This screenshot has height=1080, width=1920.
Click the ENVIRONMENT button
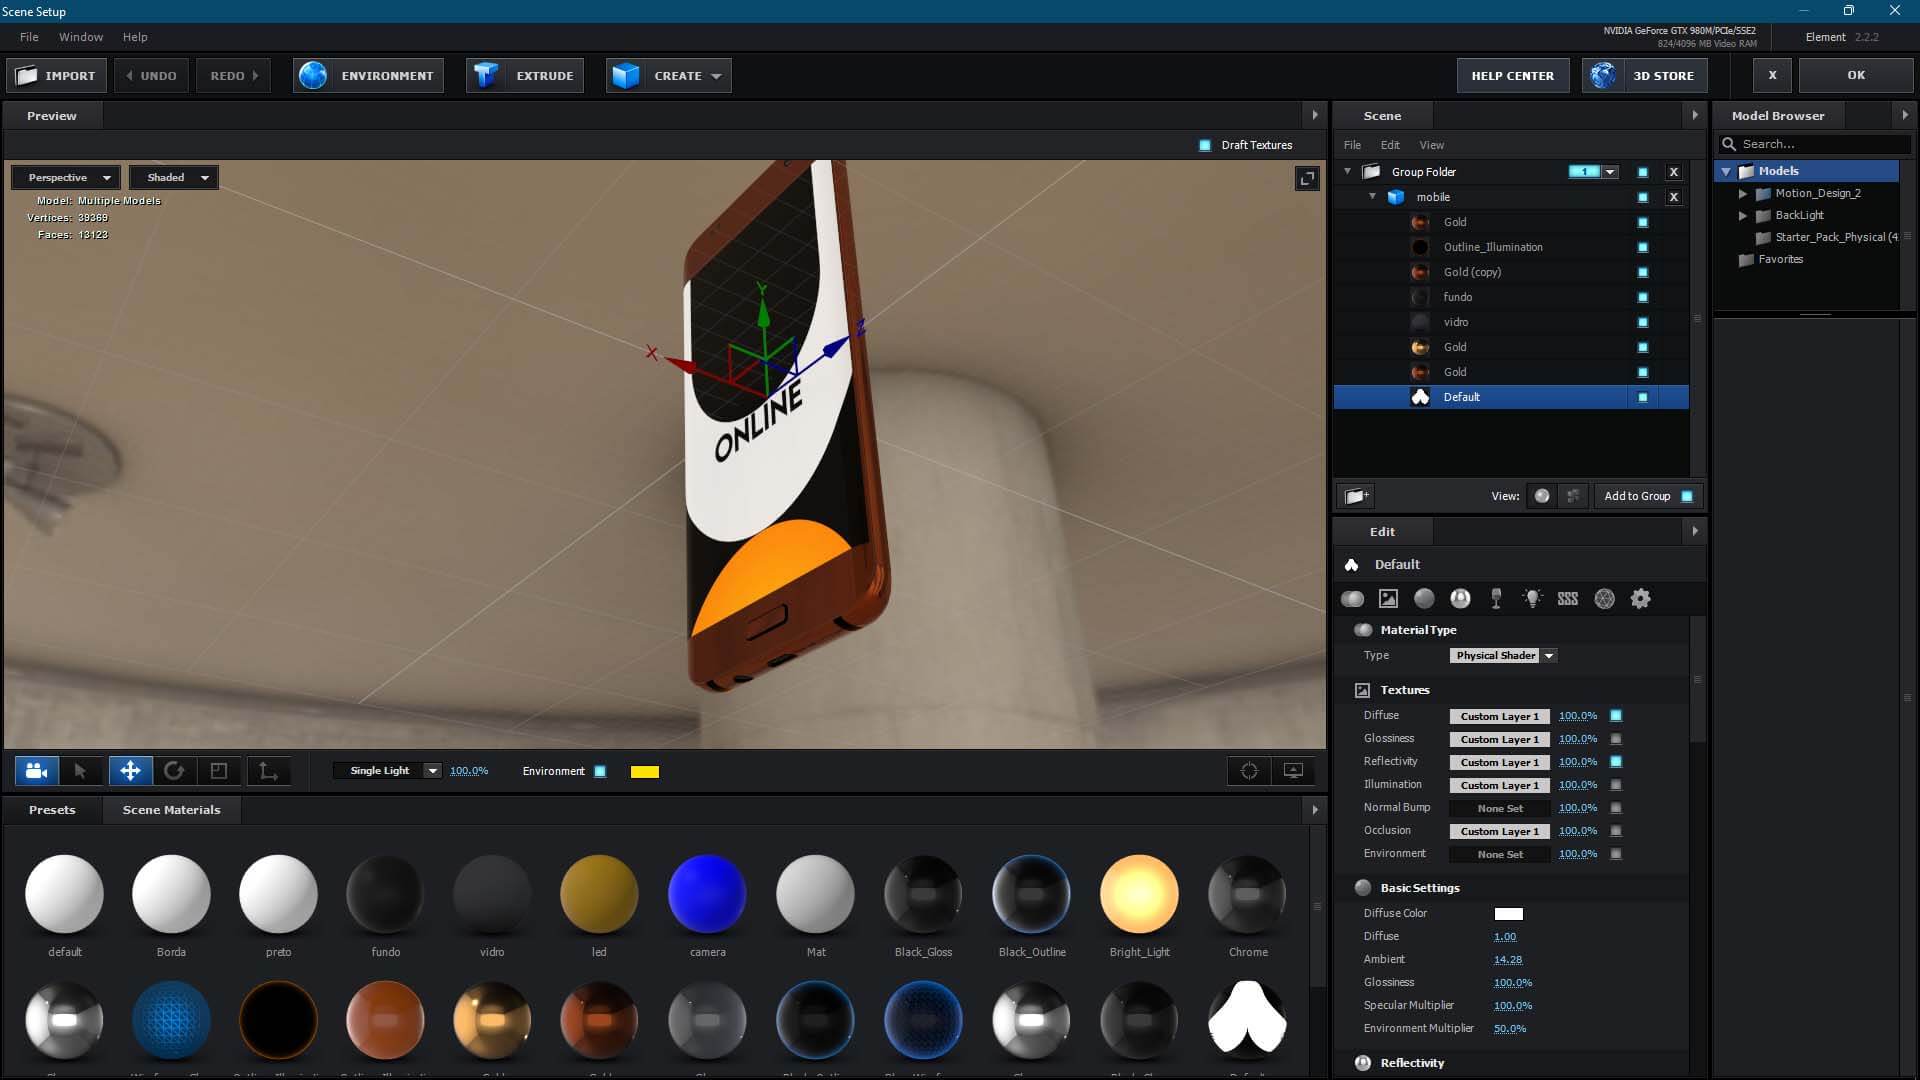[368, 76]
